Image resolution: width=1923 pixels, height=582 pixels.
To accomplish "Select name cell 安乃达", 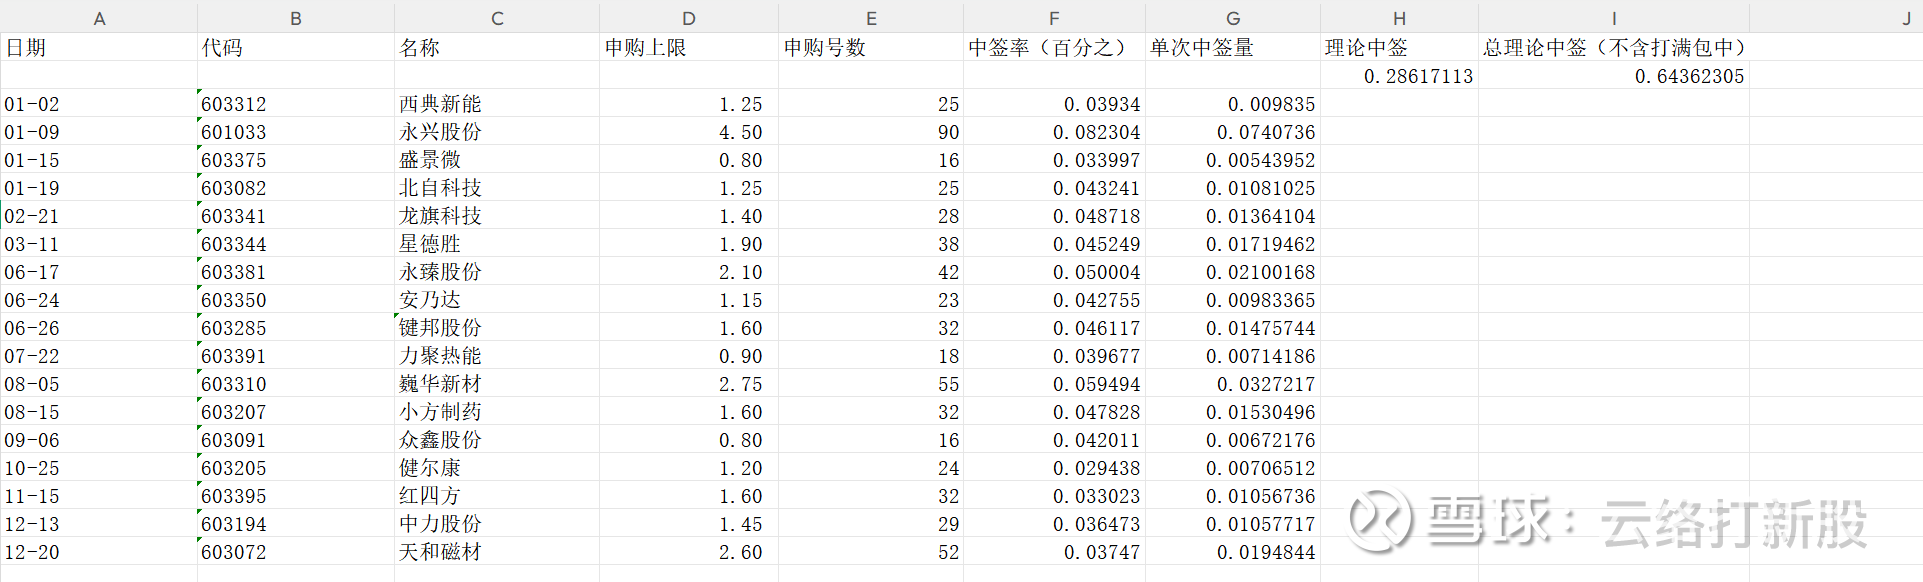I will [x=497, y=299].
